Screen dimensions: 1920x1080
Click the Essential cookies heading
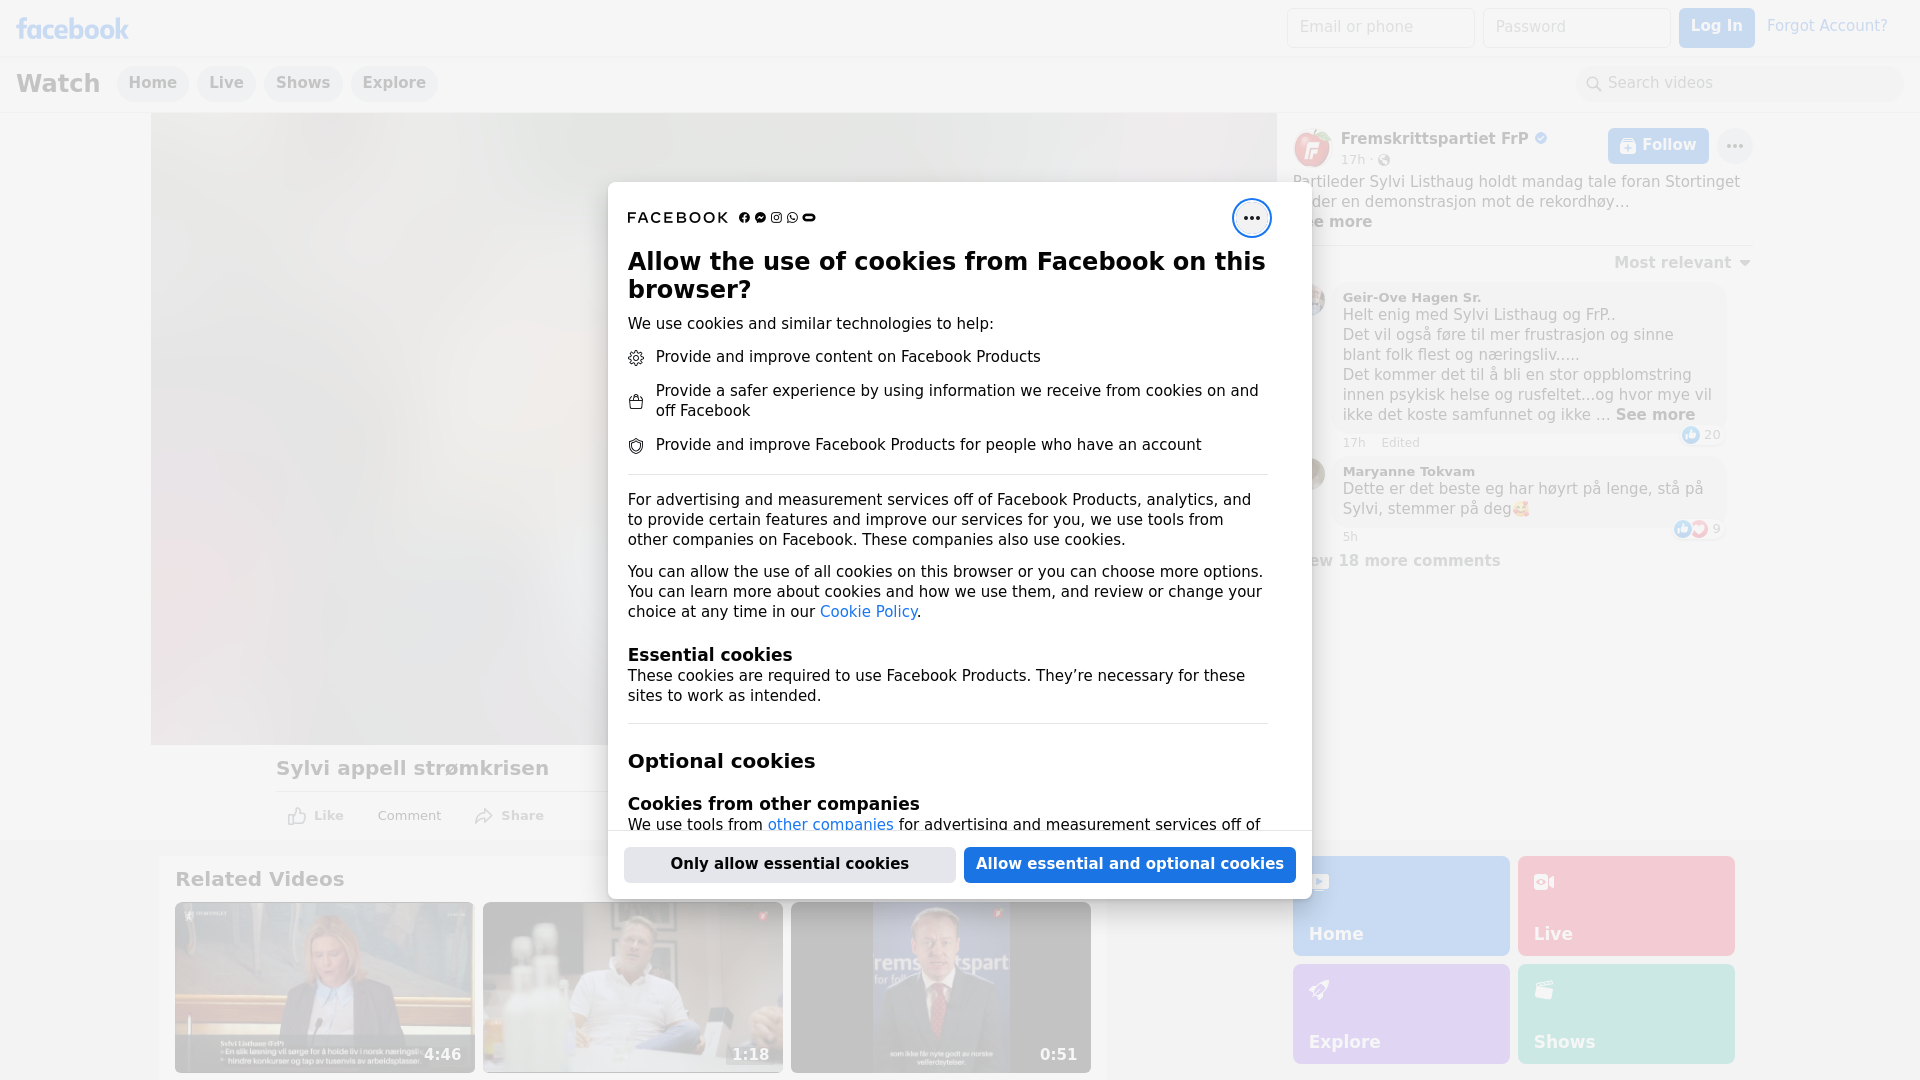click(710, 655)
